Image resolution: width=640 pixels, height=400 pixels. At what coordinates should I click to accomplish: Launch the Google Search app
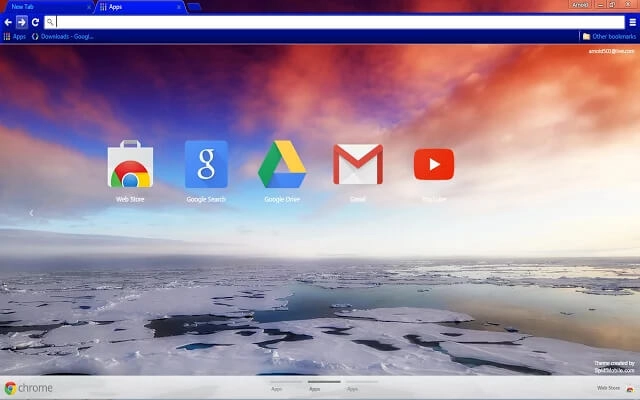click(206, 164)
